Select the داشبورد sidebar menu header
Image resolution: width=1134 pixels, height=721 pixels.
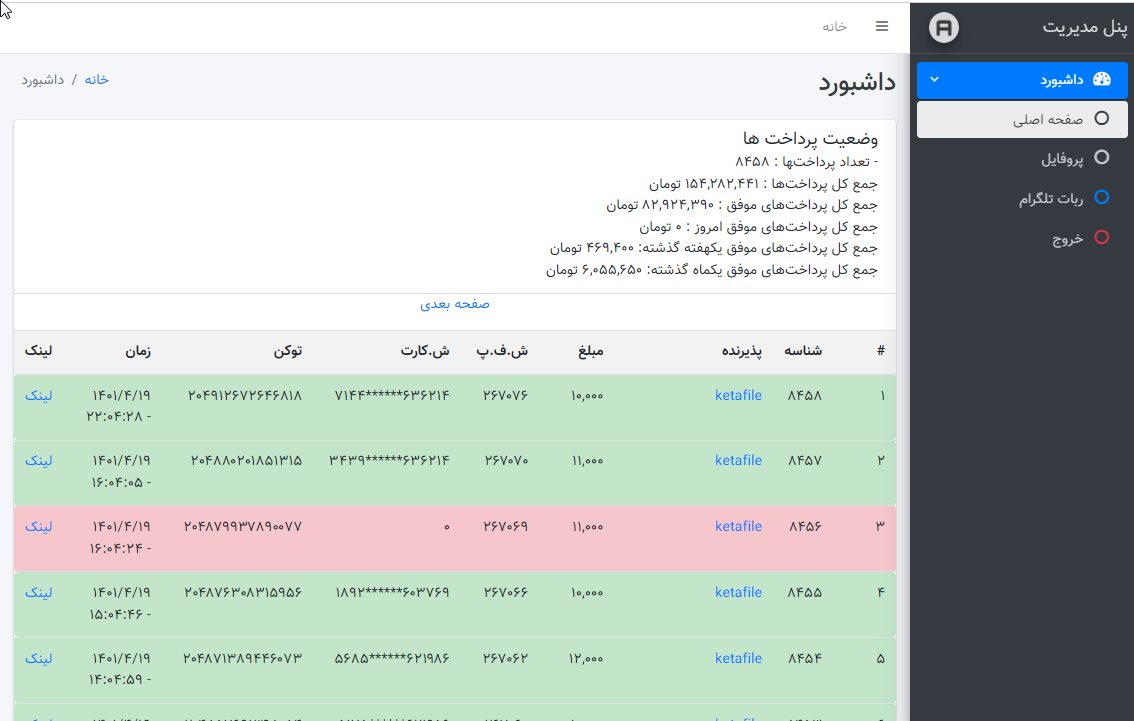[x=1022, y=80]
